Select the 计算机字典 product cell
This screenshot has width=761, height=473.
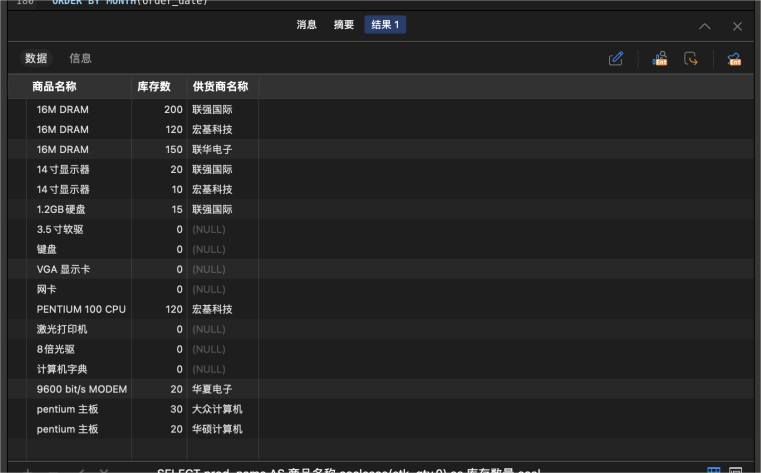click(x=62, y=369)
